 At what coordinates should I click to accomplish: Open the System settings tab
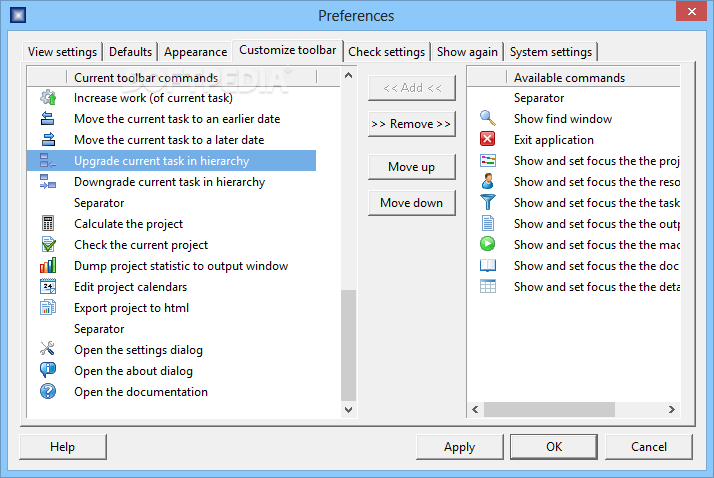551,52
